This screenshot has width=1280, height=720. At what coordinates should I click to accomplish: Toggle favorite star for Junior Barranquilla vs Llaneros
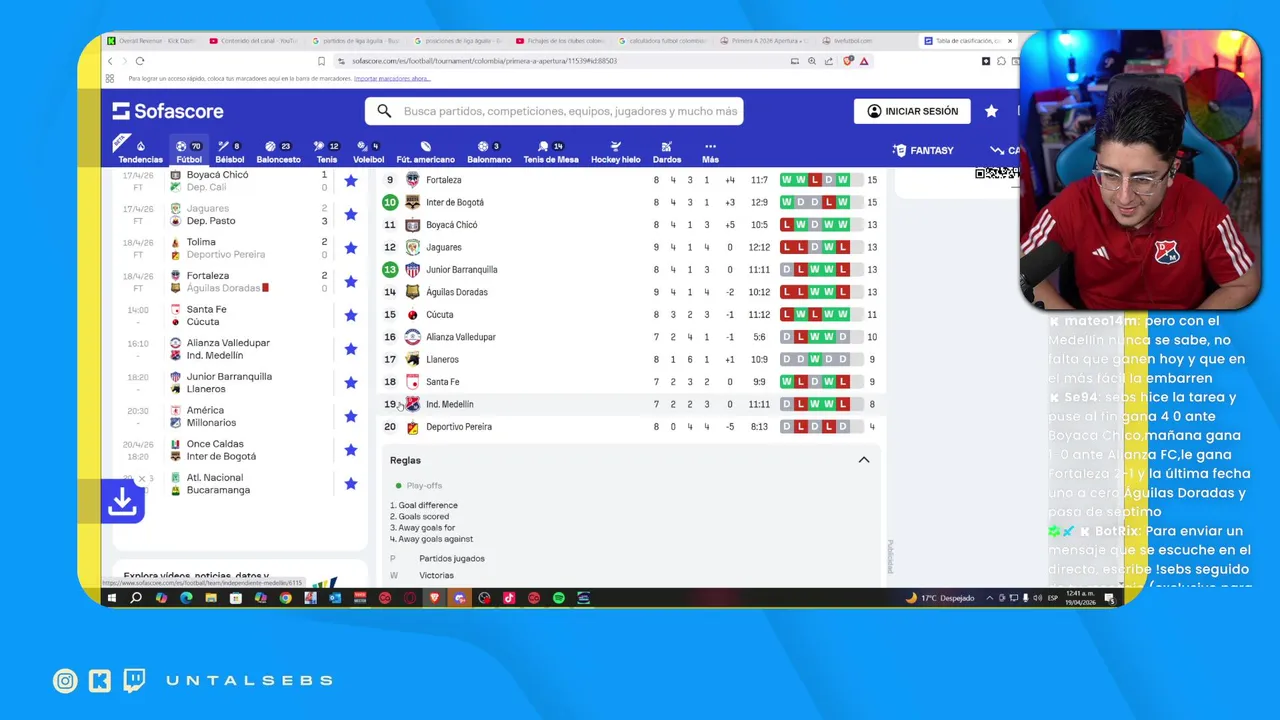coord(350,383)
